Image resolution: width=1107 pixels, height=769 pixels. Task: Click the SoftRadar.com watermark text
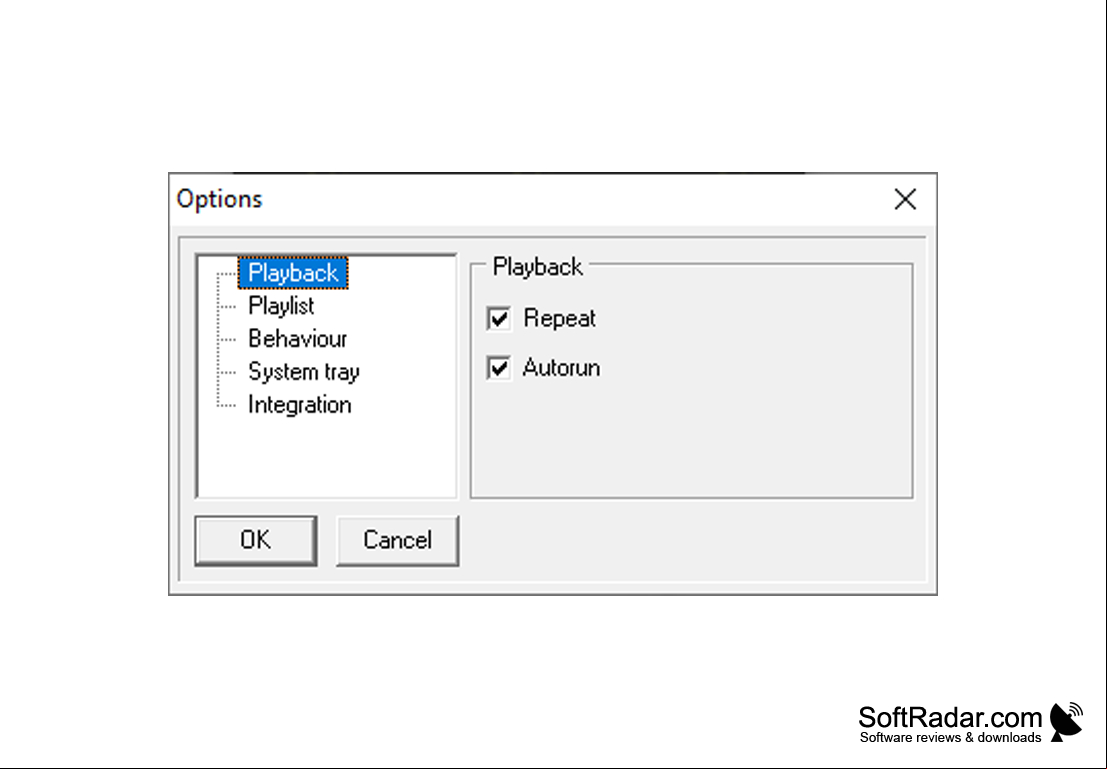(x=950, y=717)
